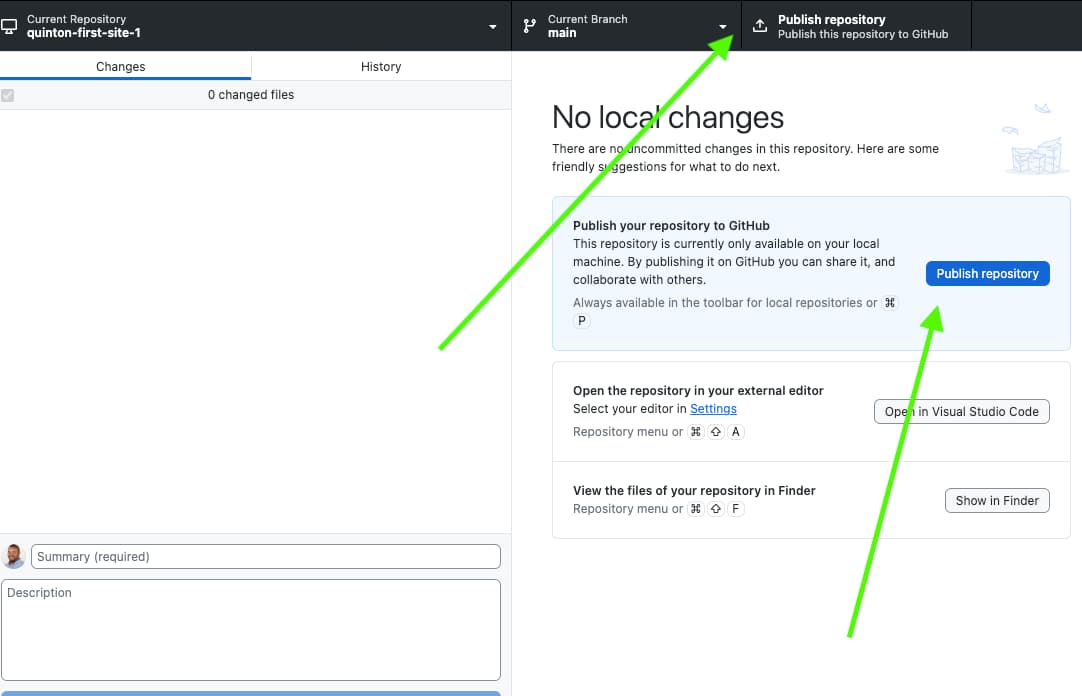Click the Show in Finder button
The height and width of the screenshot is (696, 1082).
point(997,500)
